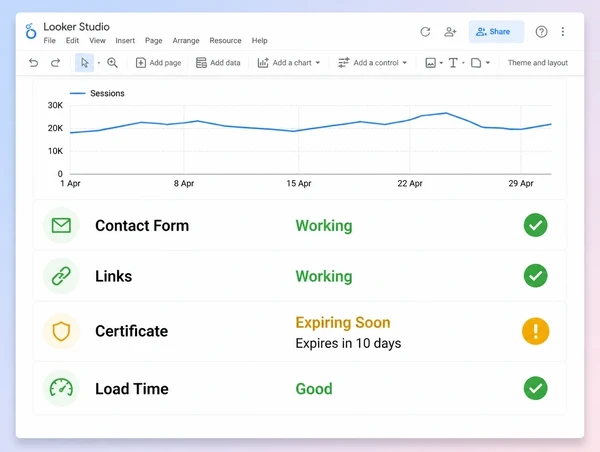Expand the text tool dropdown arrow
Viewport: 600px width, 452px height.
pos(463,63)
